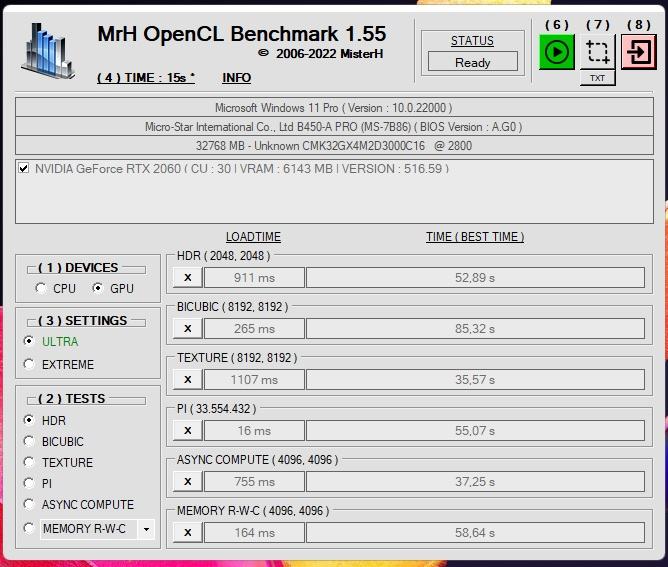Clear the TEXTURE result with its X button
668x567 pixels.
pos(188,380)
